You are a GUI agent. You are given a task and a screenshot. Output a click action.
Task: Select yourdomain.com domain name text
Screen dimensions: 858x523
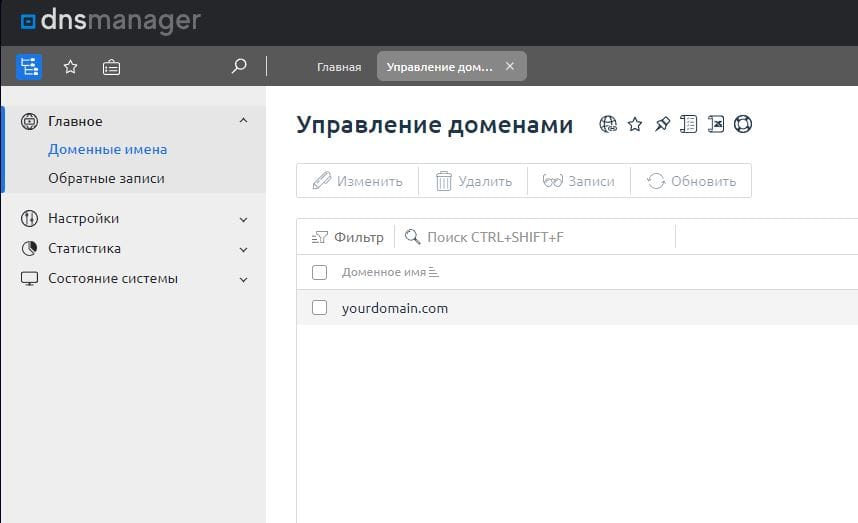pos(395,308)
